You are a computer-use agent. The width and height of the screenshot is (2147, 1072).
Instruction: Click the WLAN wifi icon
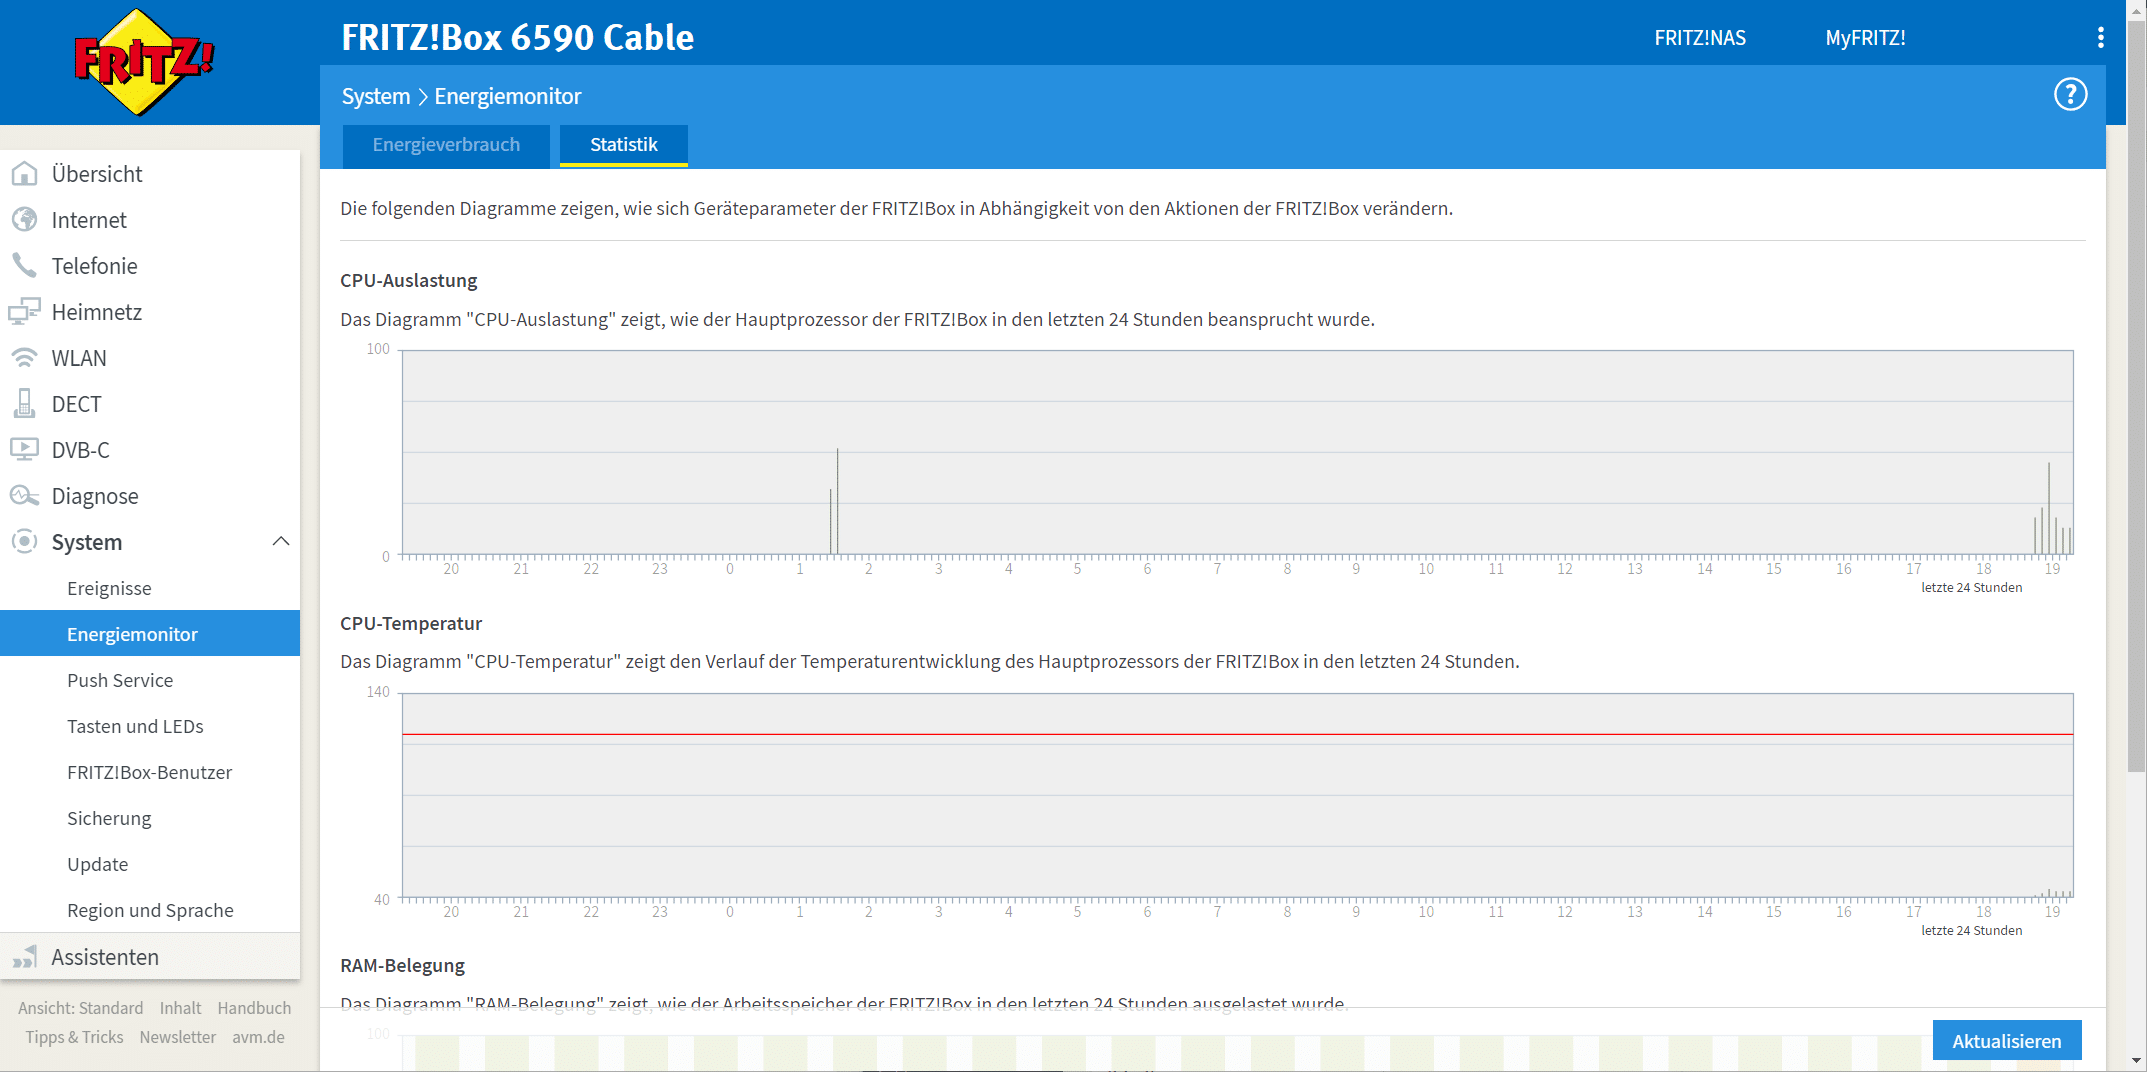(24, 358)
